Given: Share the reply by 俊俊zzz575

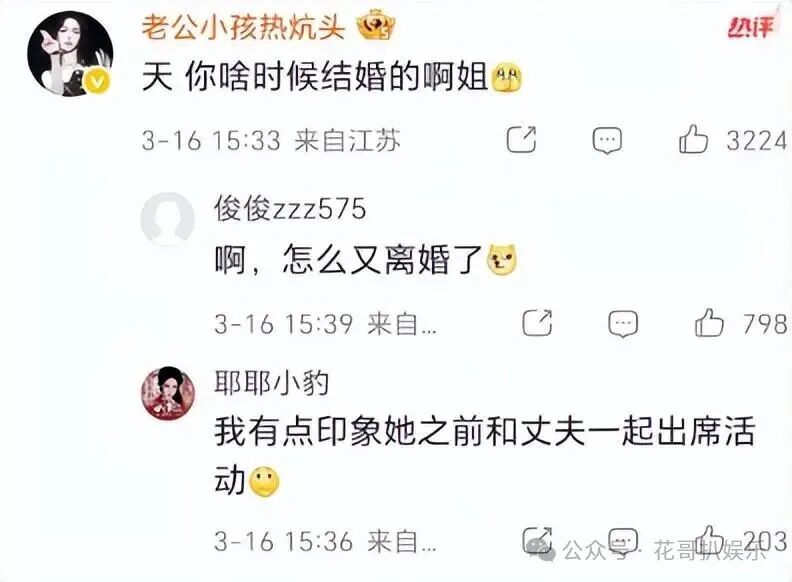Looking at the screenshot, I should [537, 323].
